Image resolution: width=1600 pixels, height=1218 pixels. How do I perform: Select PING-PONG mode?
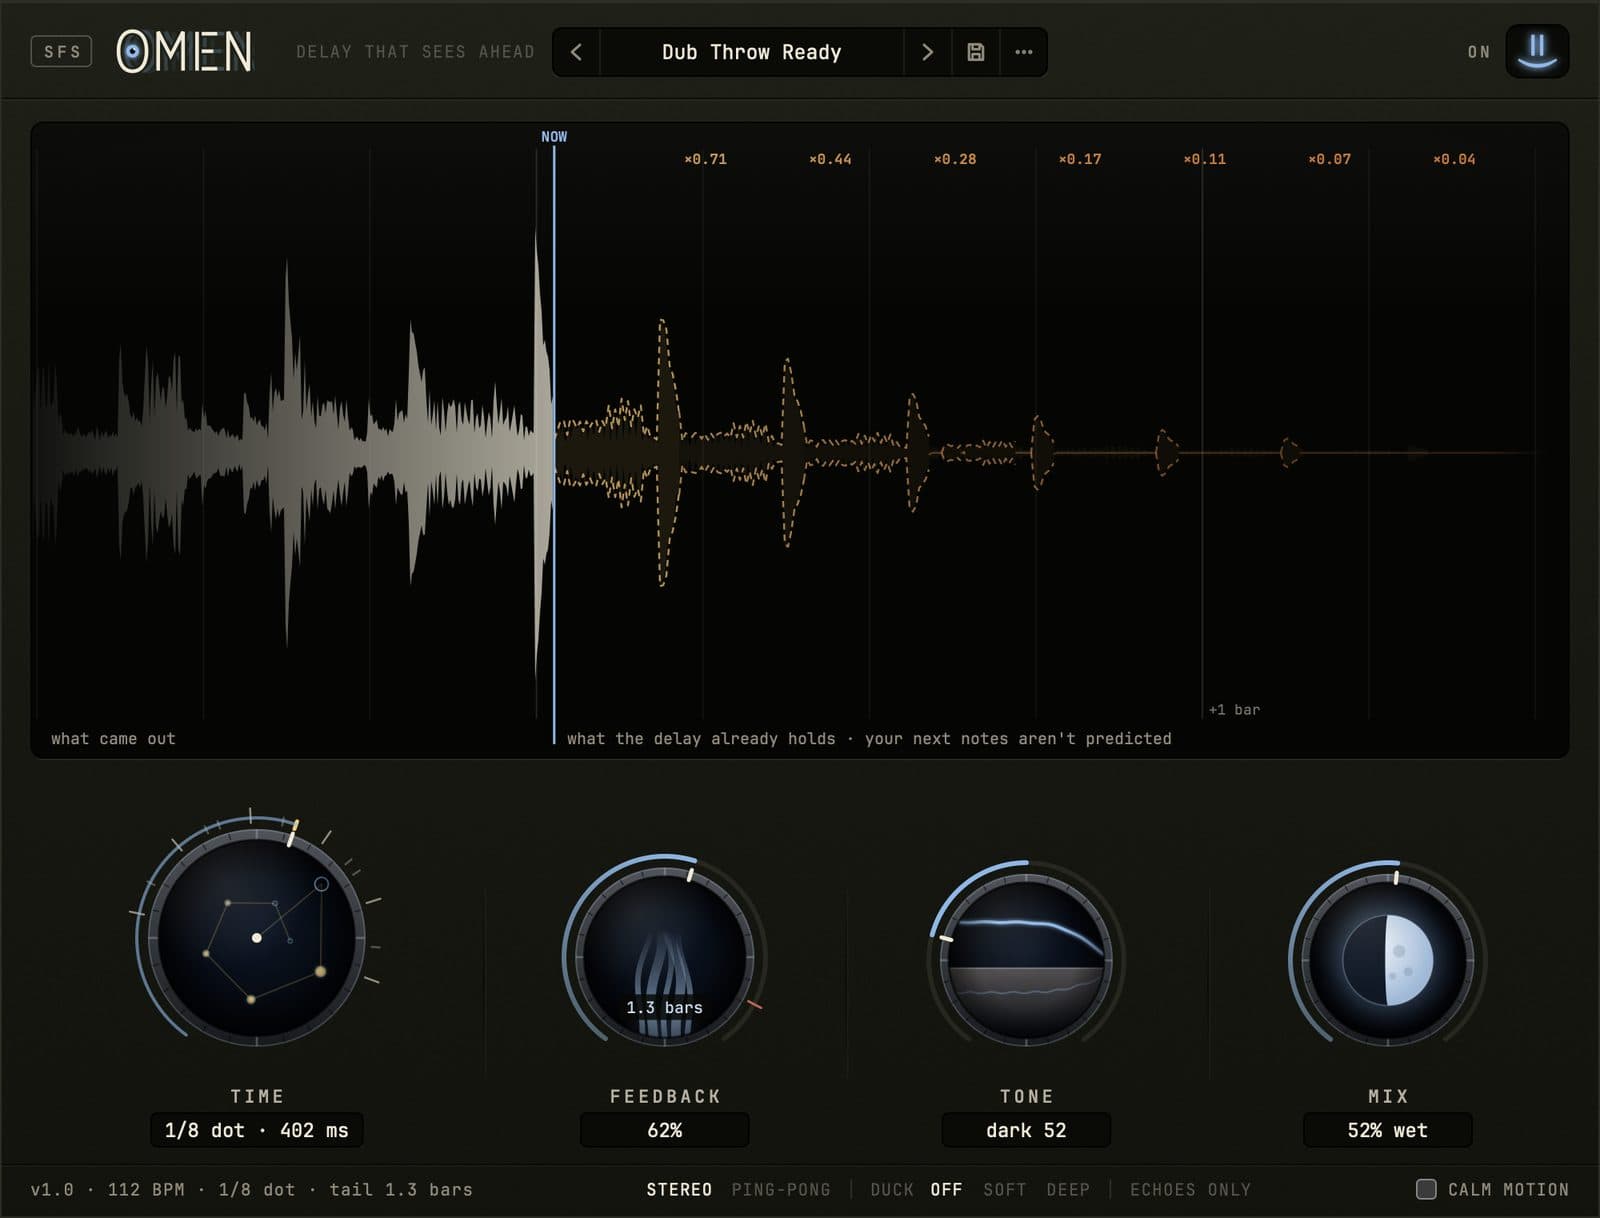coord(781,1189)
